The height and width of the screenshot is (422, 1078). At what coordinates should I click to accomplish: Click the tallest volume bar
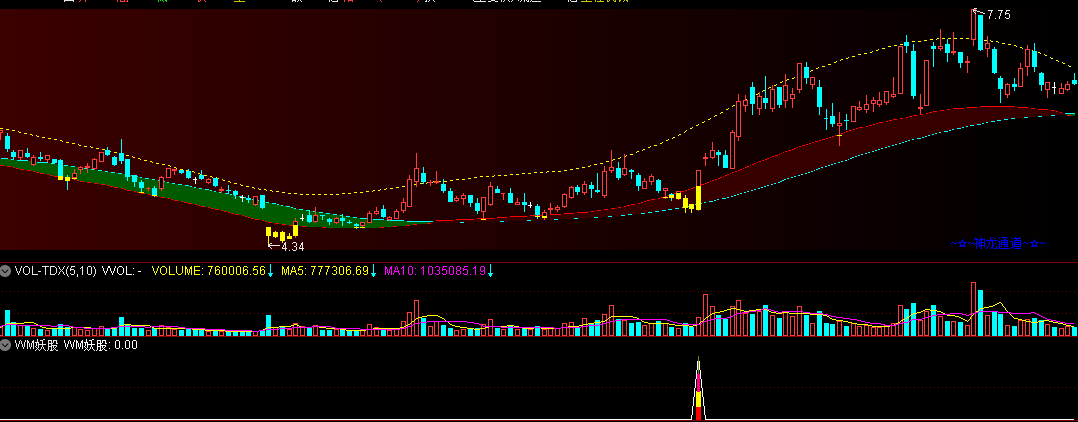(x=974, y=309)
